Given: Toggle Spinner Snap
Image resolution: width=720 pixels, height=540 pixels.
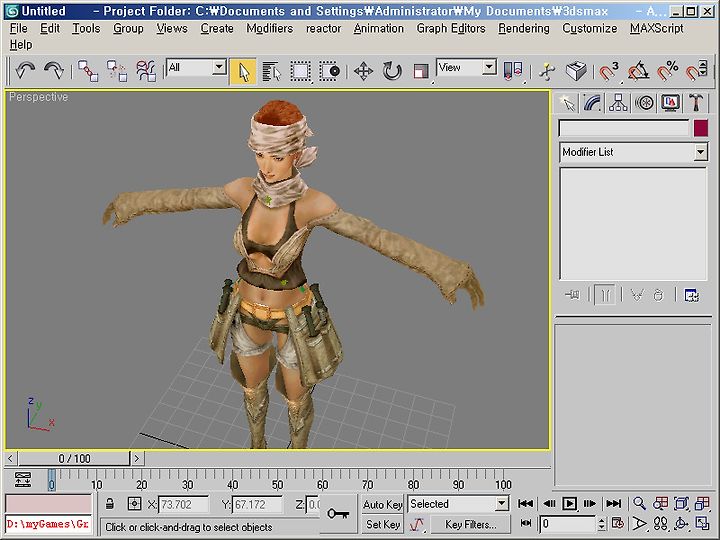Looking at the screenshot, I should click(x=696, y=71).
